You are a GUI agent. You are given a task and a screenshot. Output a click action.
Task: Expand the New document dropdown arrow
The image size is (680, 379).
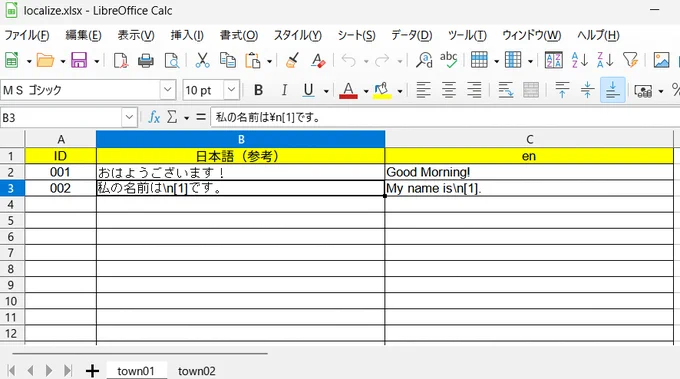[29, 61]
